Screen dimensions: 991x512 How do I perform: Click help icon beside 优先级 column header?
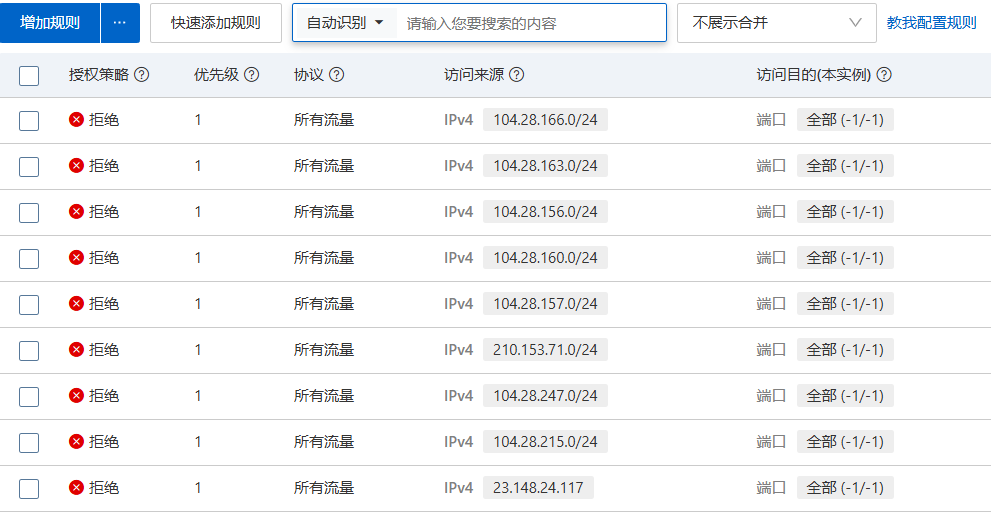pos(252,75)
